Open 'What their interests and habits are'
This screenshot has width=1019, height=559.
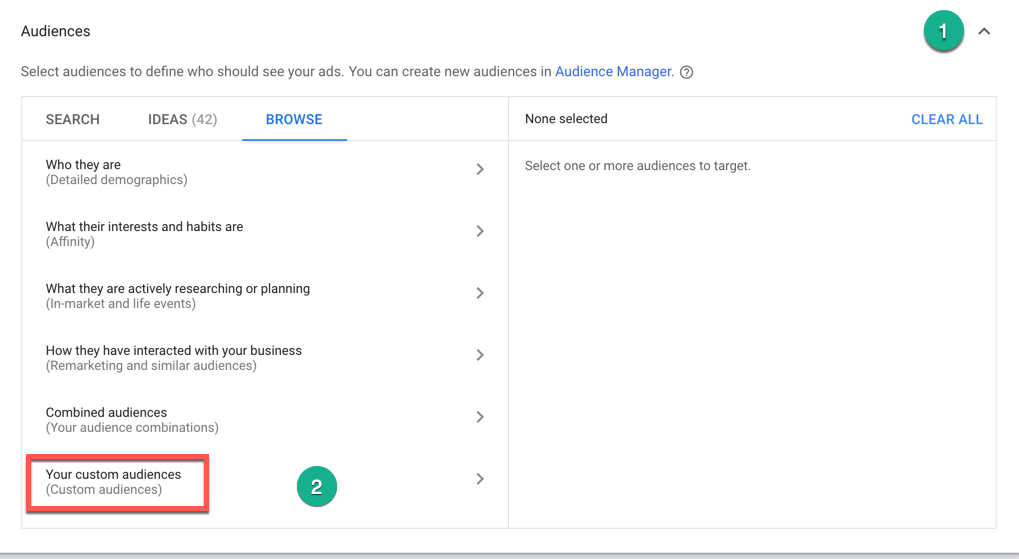(144, 227)
